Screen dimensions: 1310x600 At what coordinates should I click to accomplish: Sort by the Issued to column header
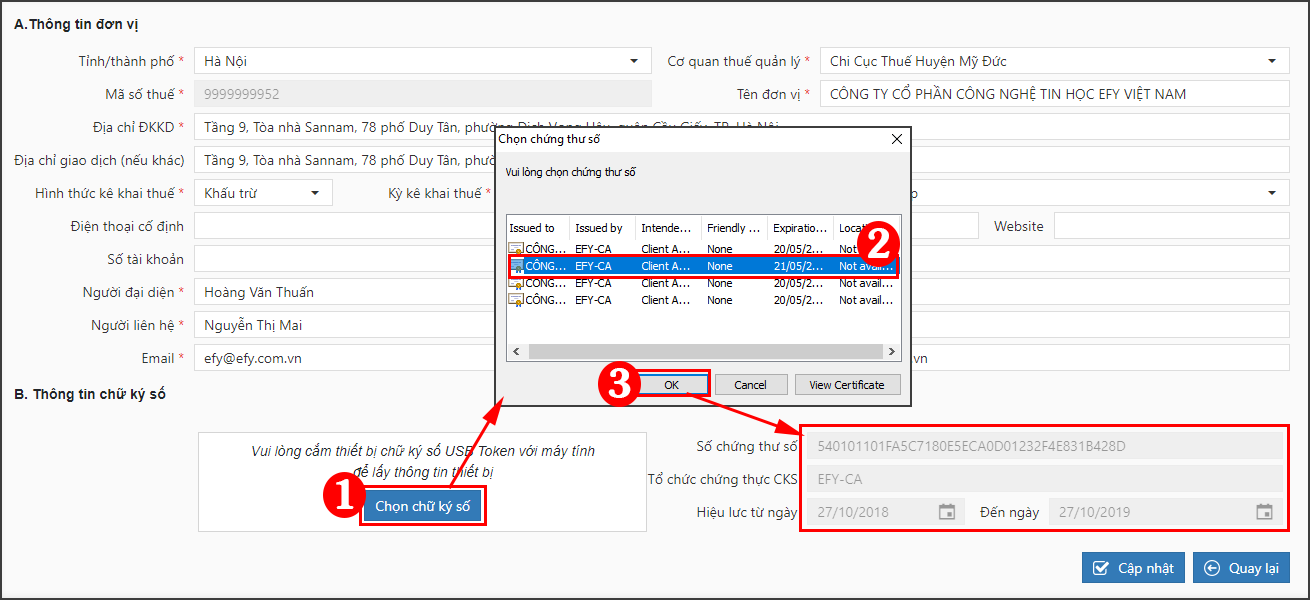538,228
